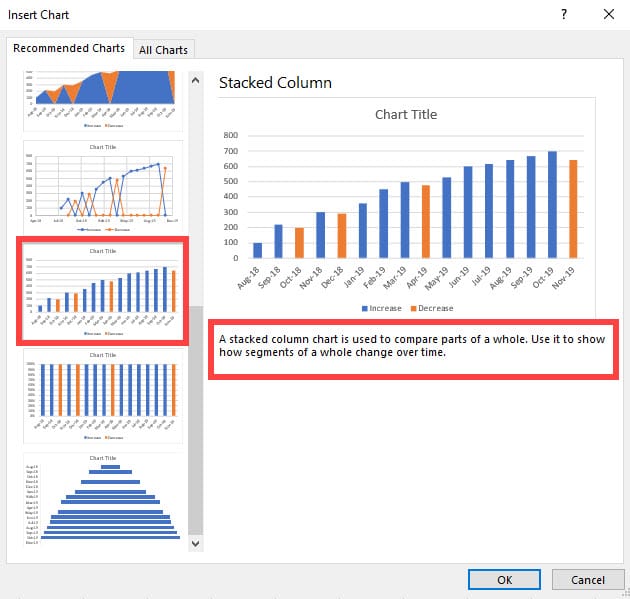Click the blue Increase legend entry in preview
This screenshot has height=599, width=630.
(x=382, y=308)
